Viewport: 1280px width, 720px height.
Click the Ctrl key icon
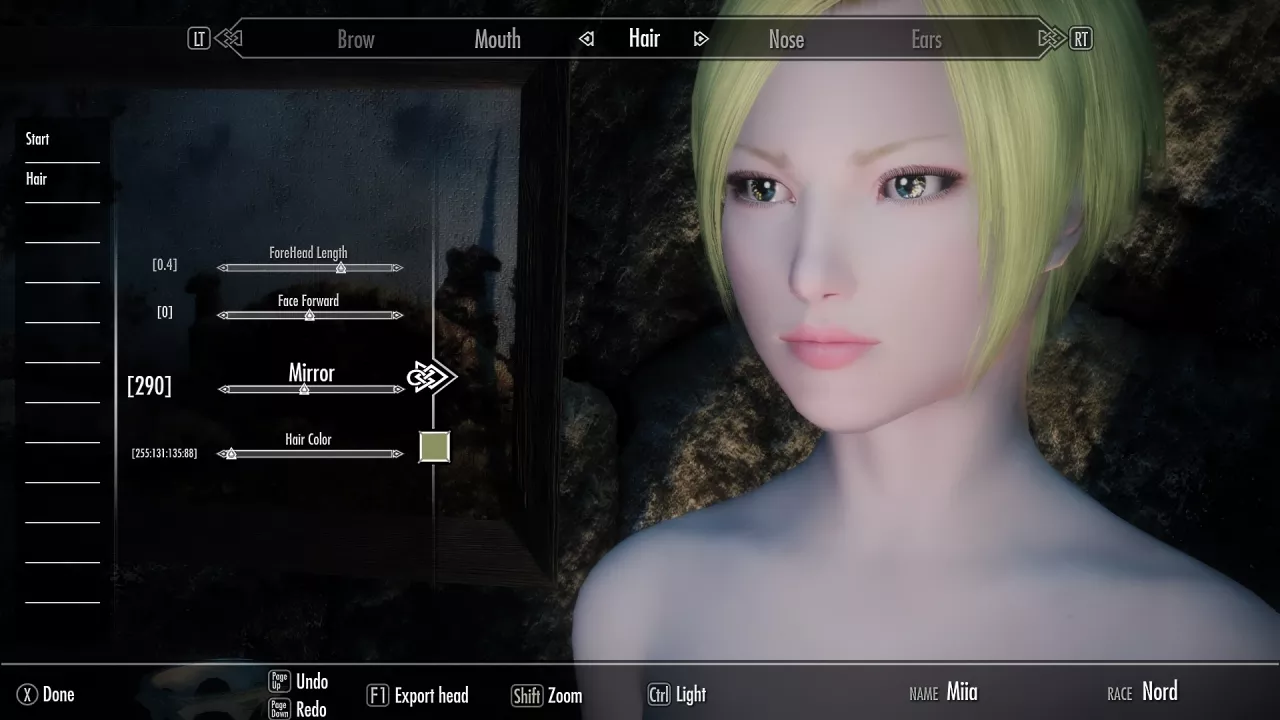coord(659,694)
